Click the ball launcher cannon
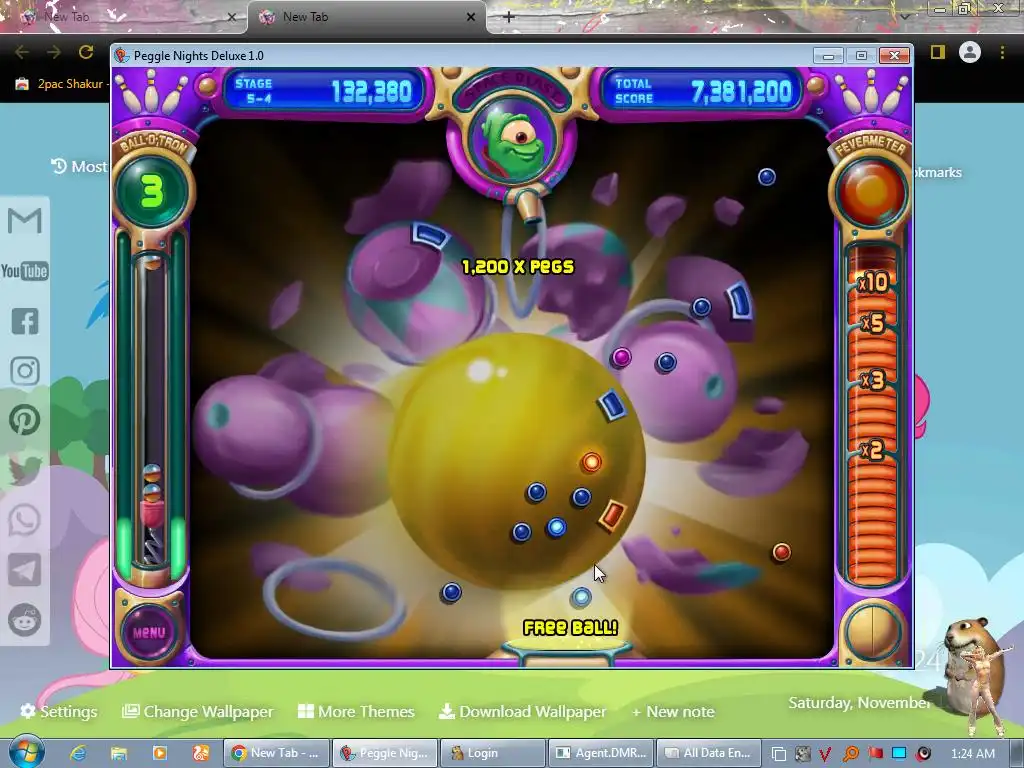 (528, 205)
